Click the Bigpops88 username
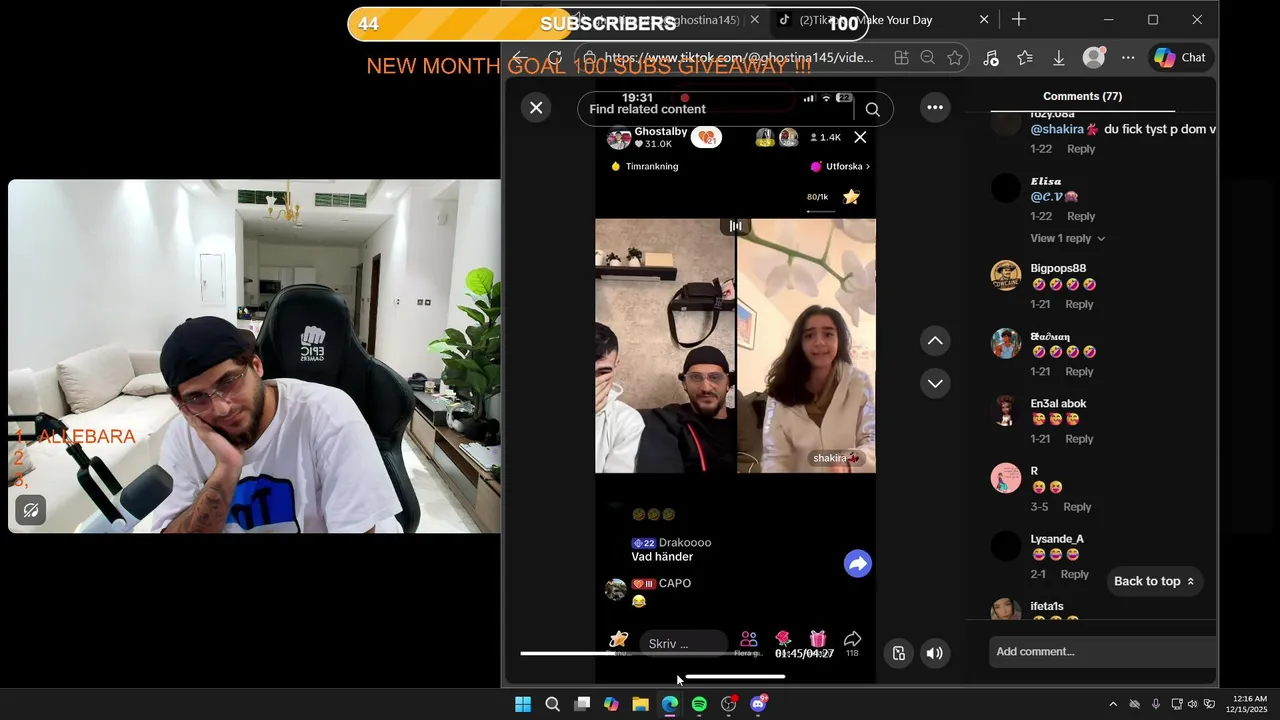 click(x=1058, y=268)
